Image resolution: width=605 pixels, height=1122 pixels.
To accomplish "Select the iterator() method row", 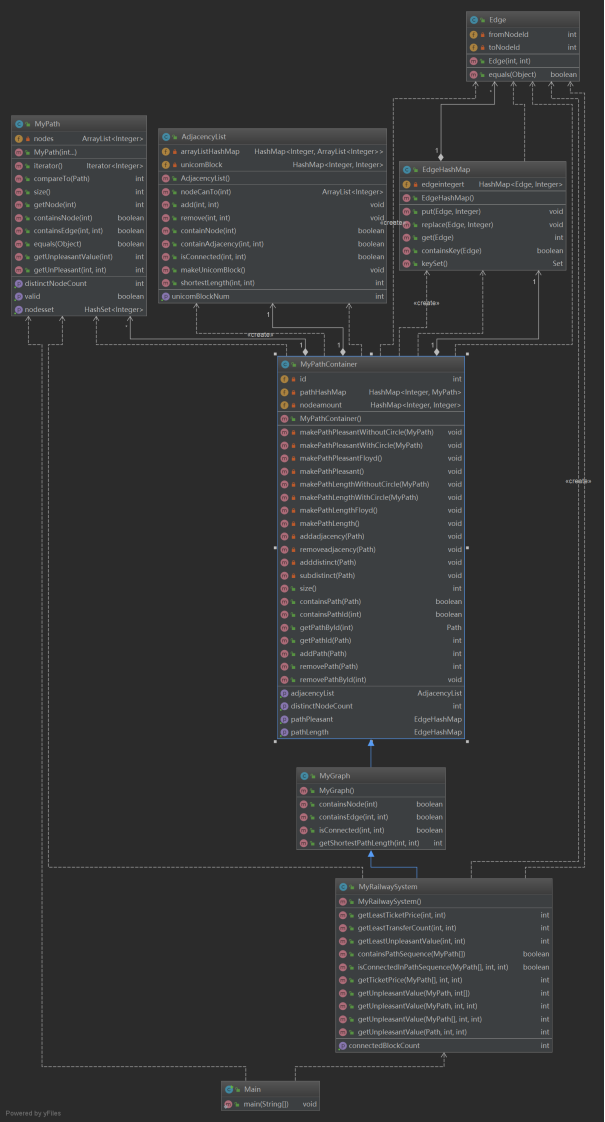I will tap(79, 165).
